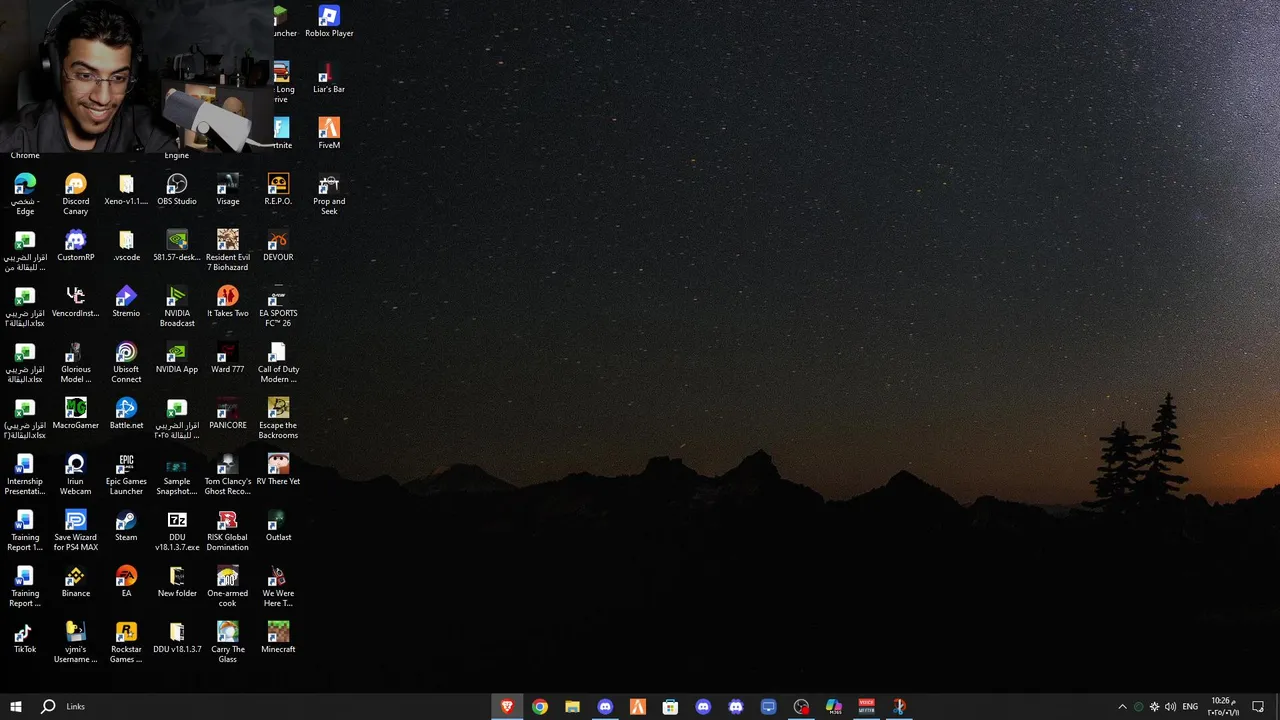Open Stremio from the desktop
The image size is (1280, 720).
(126, 302)
